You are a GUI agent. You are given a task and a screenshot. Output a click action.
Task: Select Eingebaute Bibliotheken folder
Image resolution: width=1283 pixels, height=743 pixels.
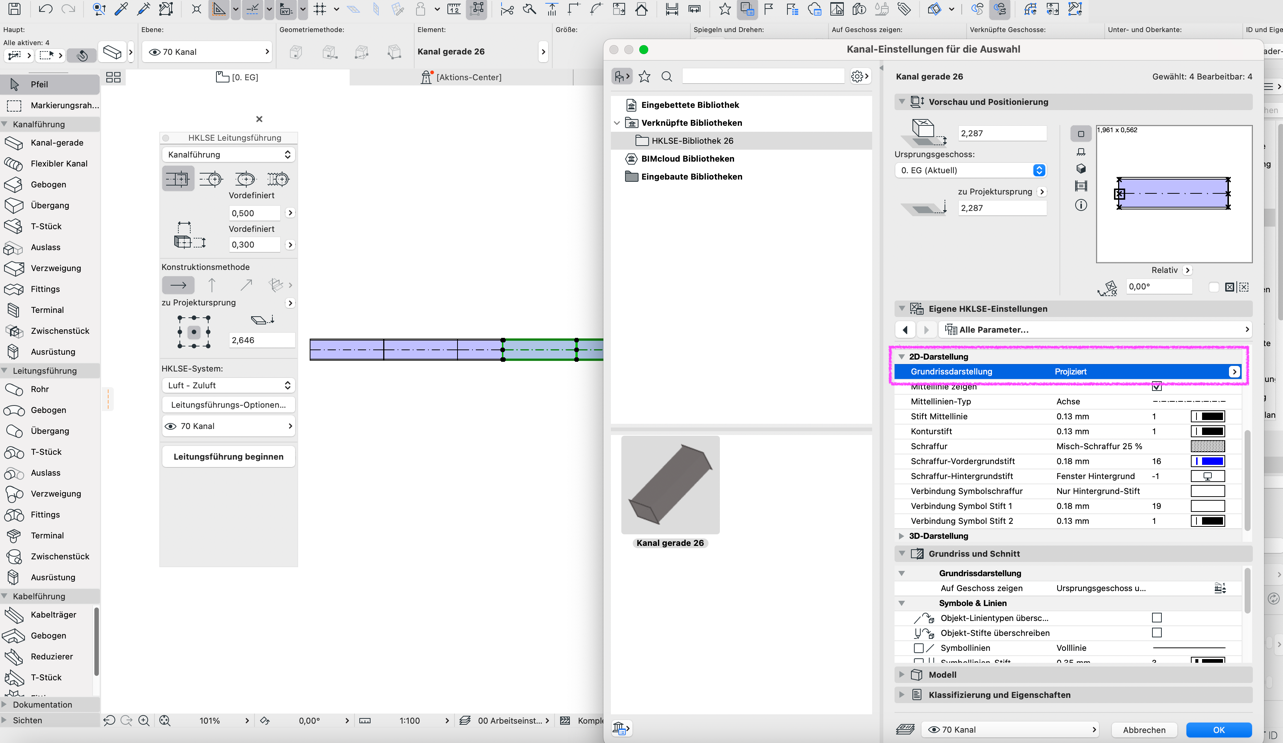coord(692,177)
